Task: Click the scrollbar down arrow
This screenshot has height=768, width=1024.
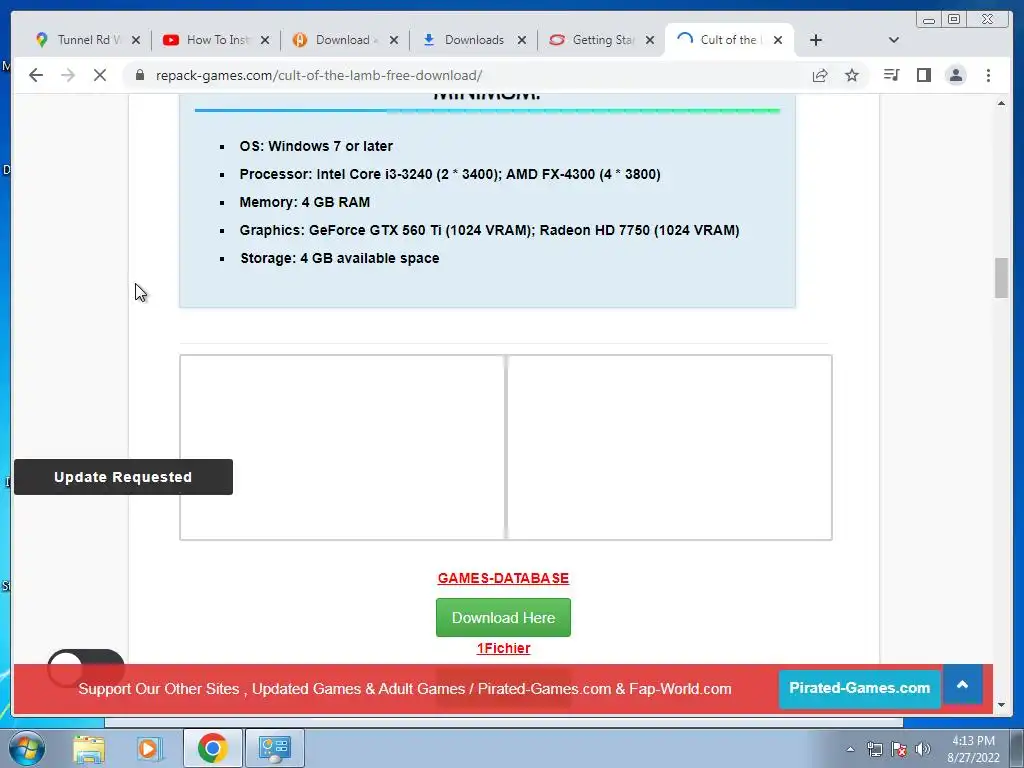Action: tap(1001, 705)
